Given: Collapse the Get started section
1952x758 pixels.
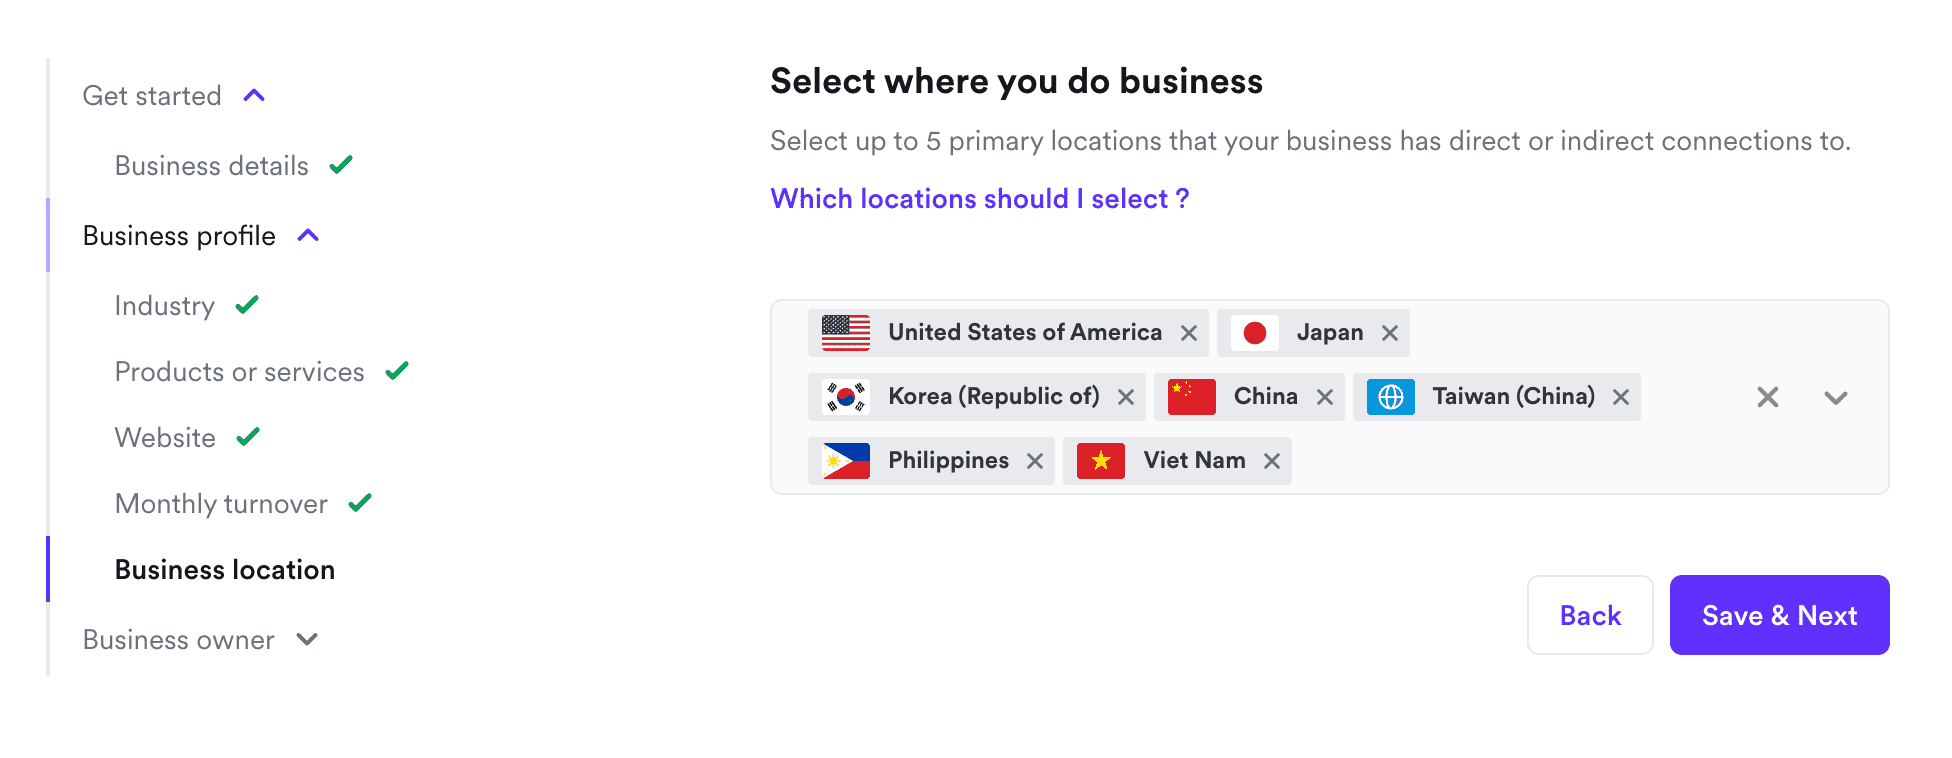Looking at the screenshot, I should coord(254,96).
